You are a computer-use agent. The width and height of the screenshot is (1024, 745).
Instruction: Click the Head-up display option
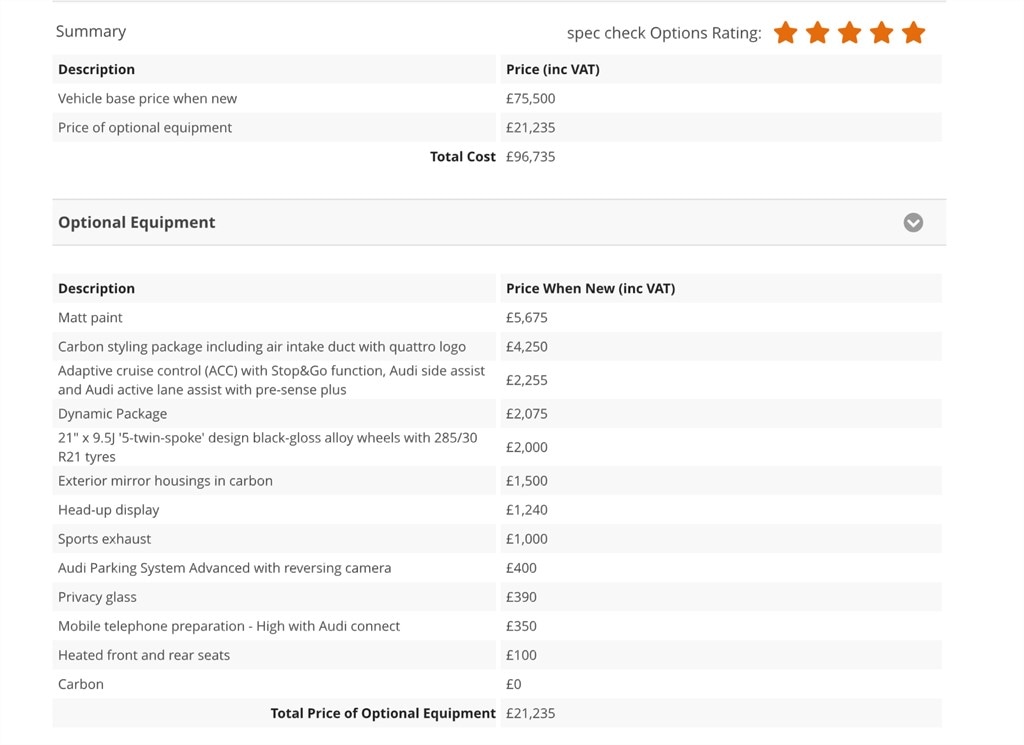(x=108, y=510)
